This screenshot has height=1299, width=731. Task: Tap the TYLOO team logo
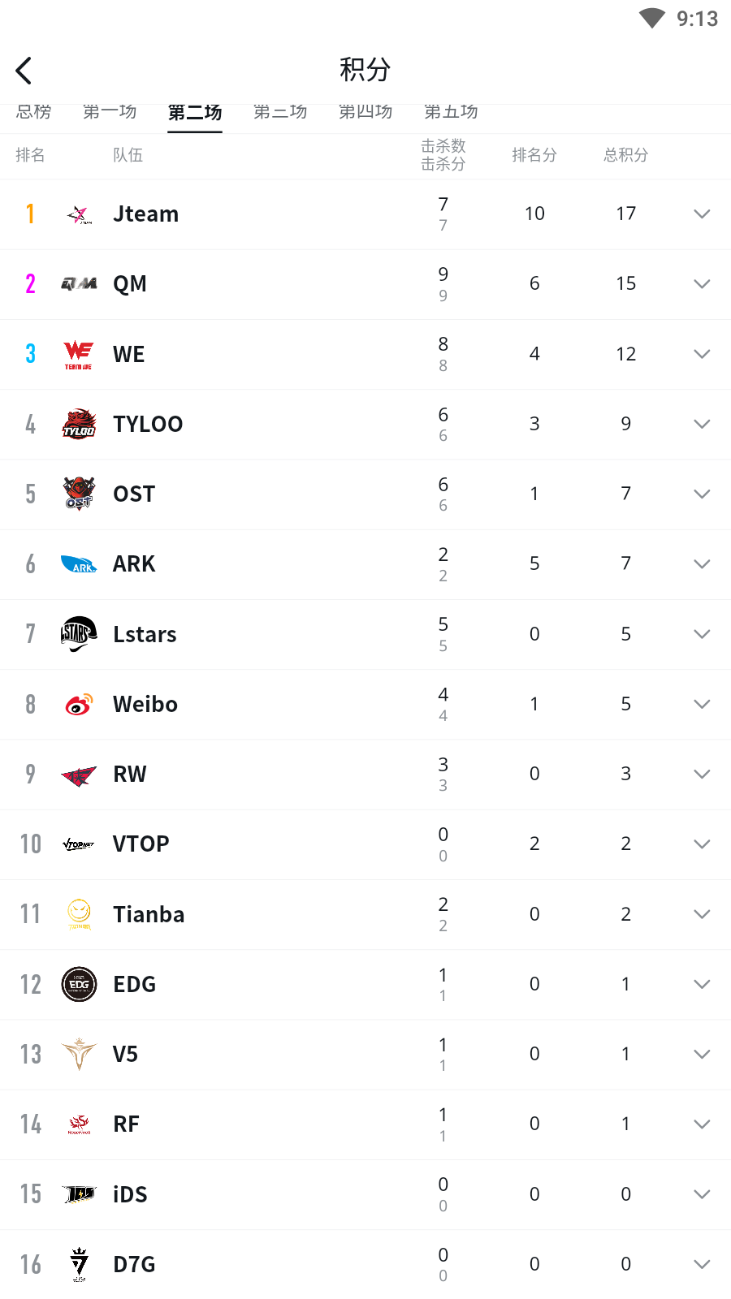tap(78, 424)
